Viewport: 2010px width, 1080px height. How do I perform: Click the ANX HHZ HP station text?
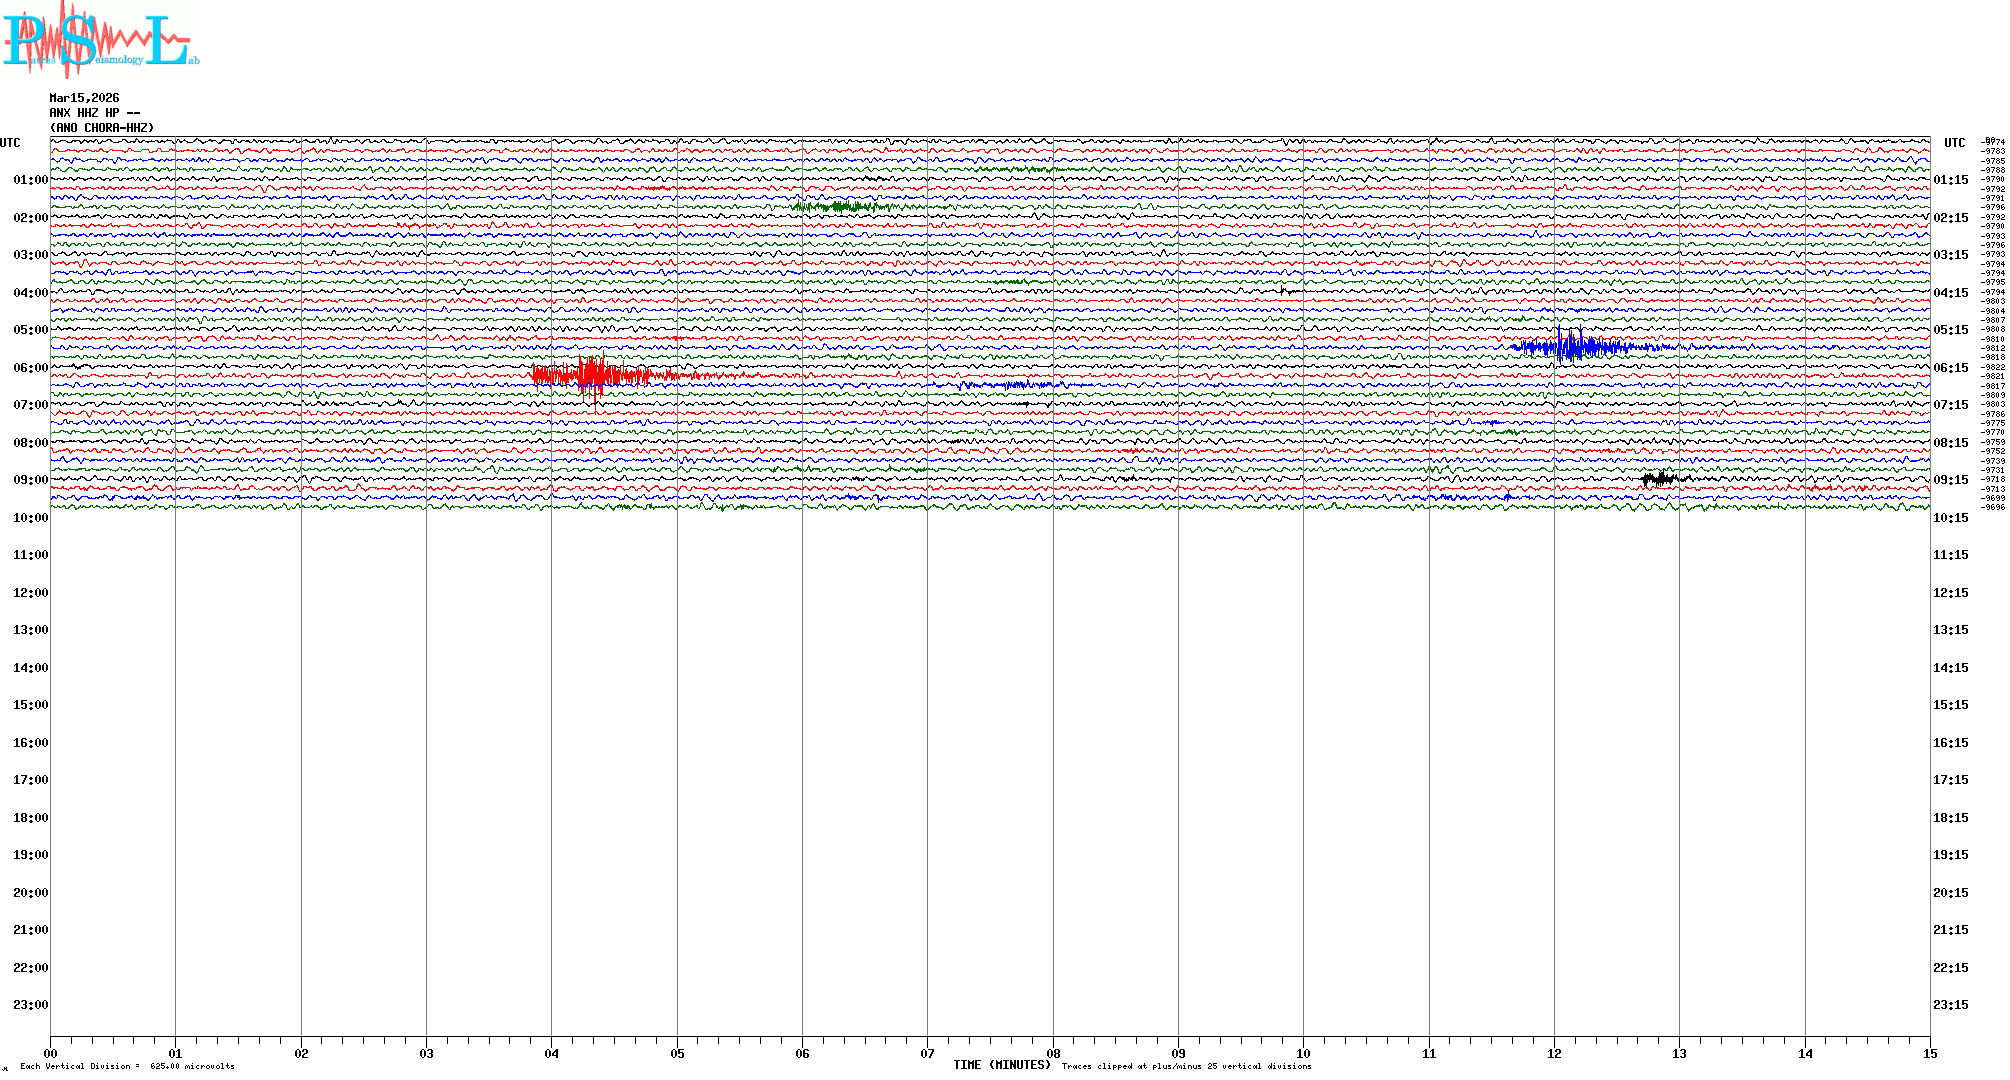click(94, 113)
